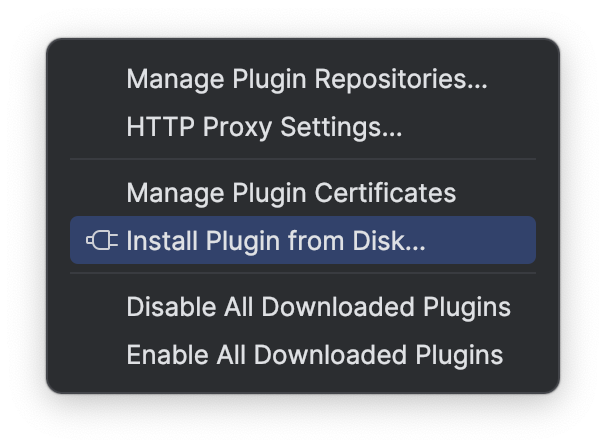
Task: Open Manage Plugin Repositories menu entry
Action: 306,80
